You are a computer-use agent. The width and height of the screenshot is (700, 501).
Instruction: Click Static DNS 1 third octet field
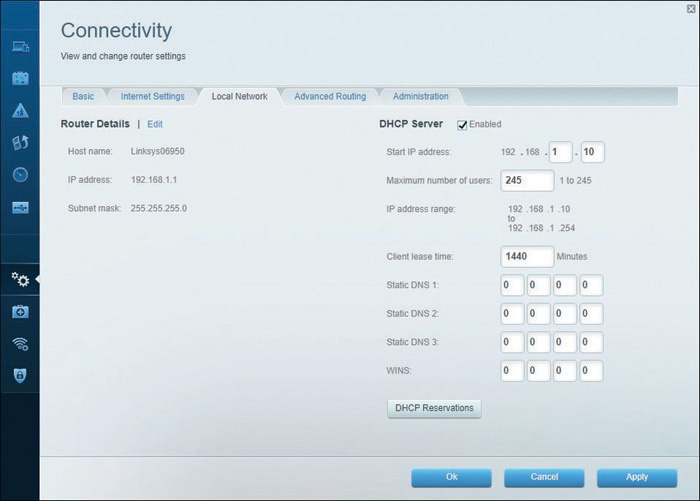coord(565,285)
